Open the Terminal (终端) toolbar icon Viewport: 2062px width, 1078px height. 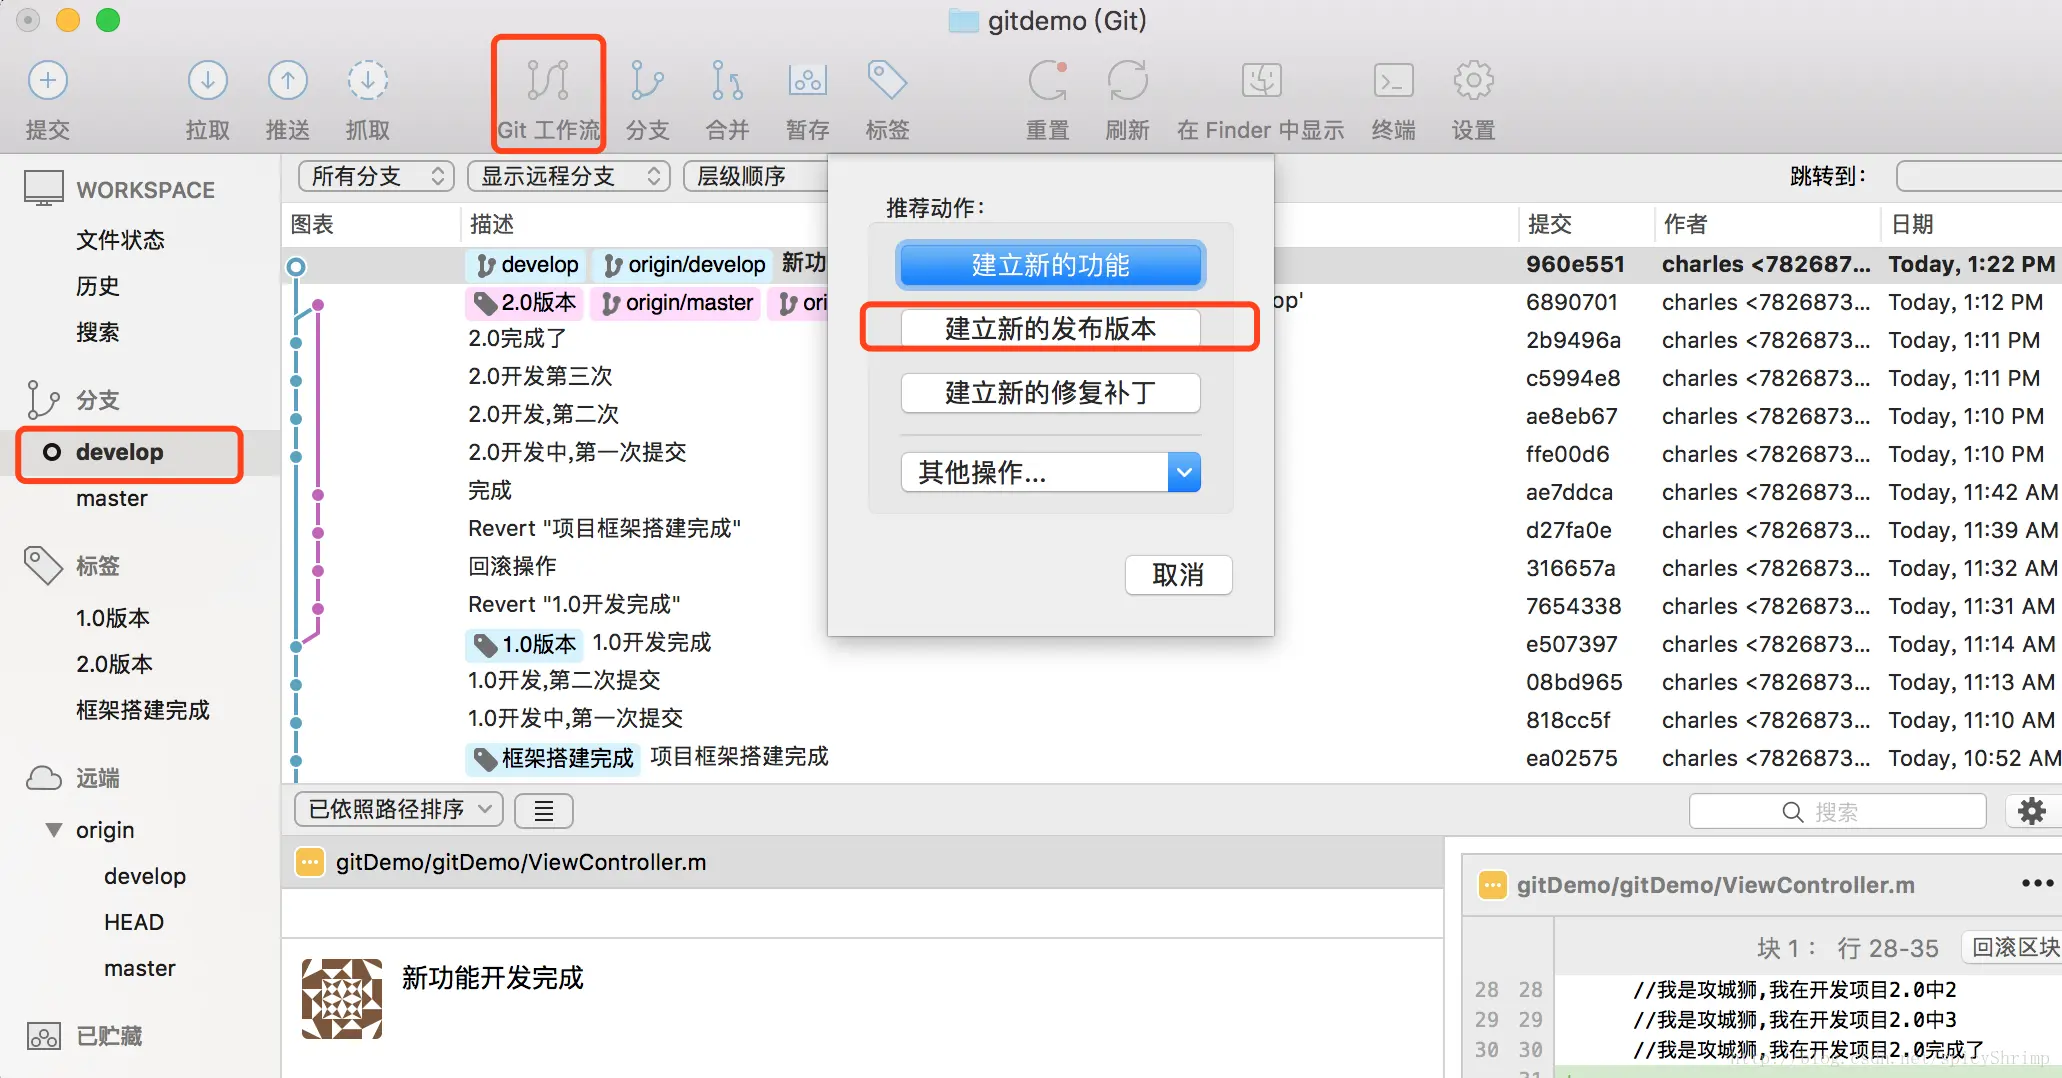(1393, 81)
